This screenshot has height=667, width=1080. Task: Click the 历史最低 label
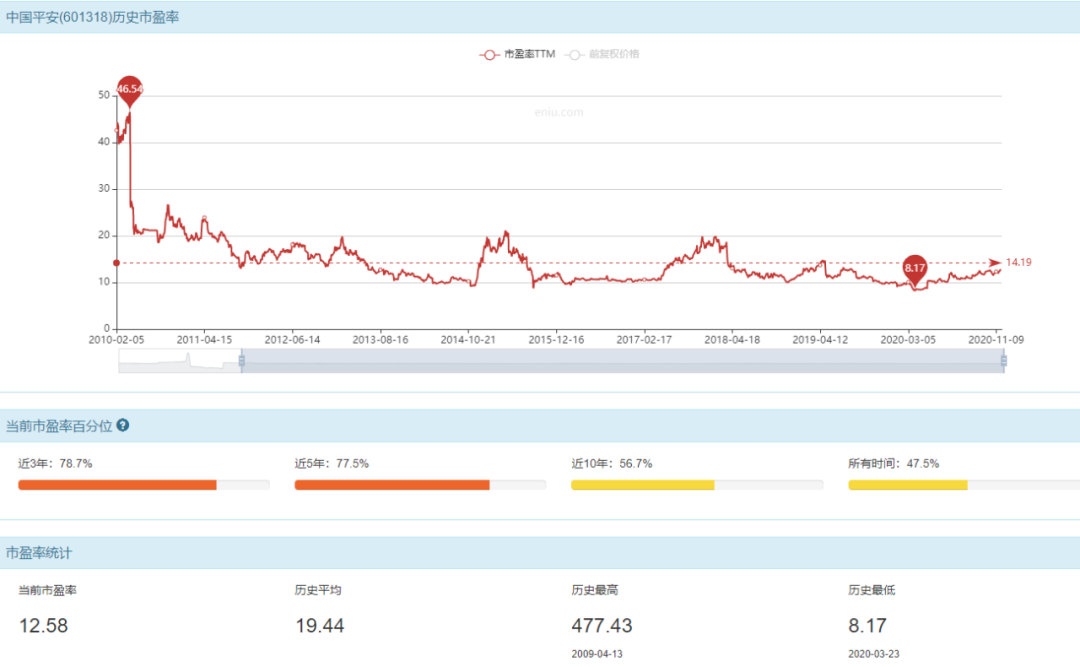click(x=872, y=591)
